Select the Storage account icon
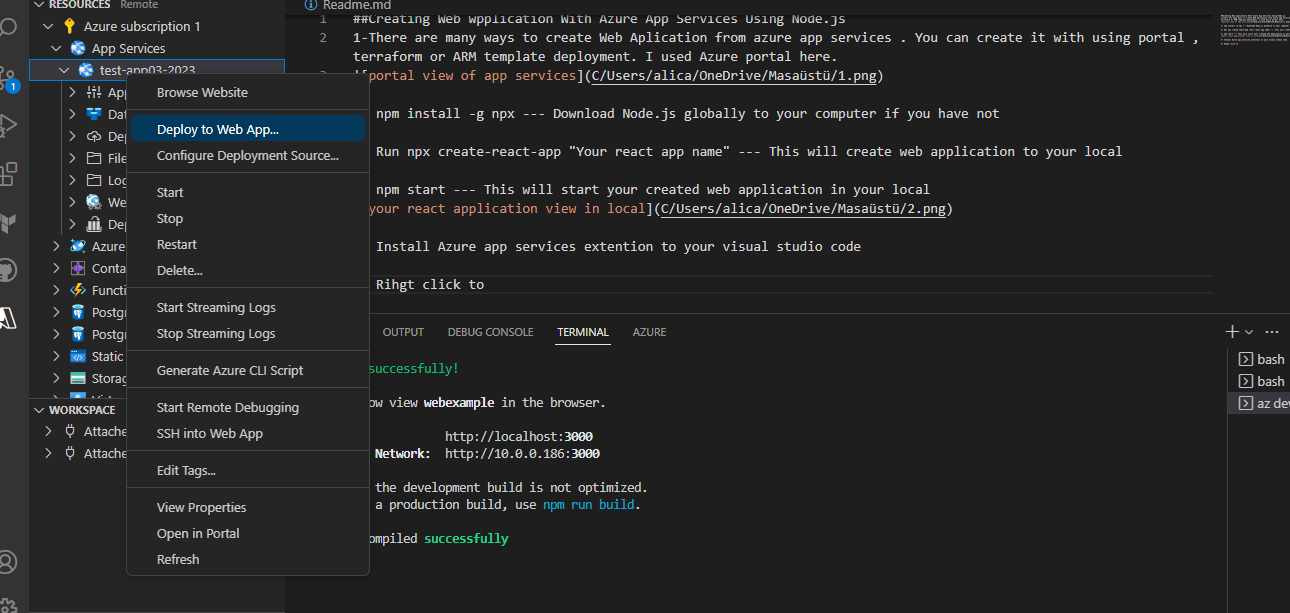1290x613 pixels. (77, 378)
